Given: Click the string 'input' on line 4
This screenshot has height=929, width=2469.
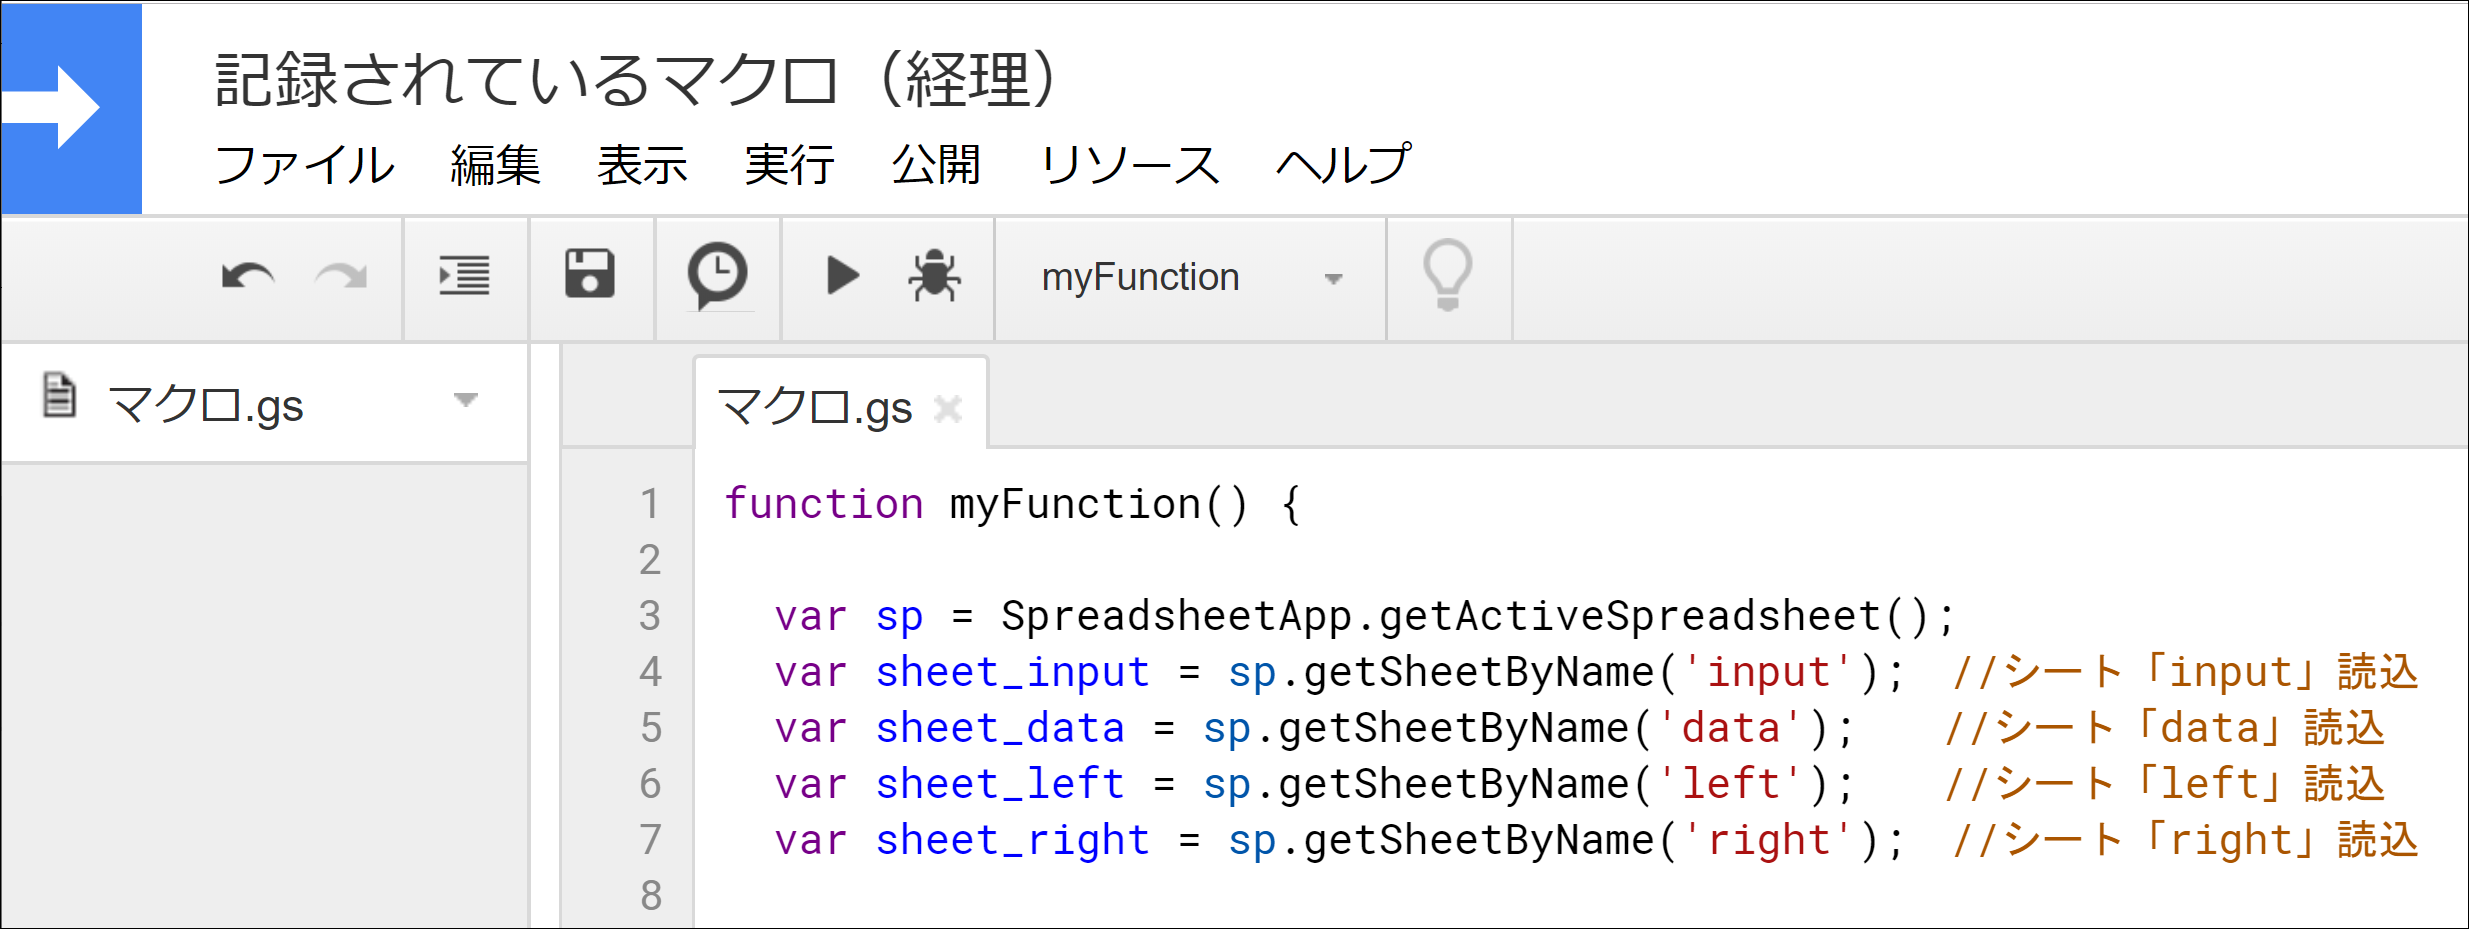Looking at the screenshot, I should (x=1768, y=672).
